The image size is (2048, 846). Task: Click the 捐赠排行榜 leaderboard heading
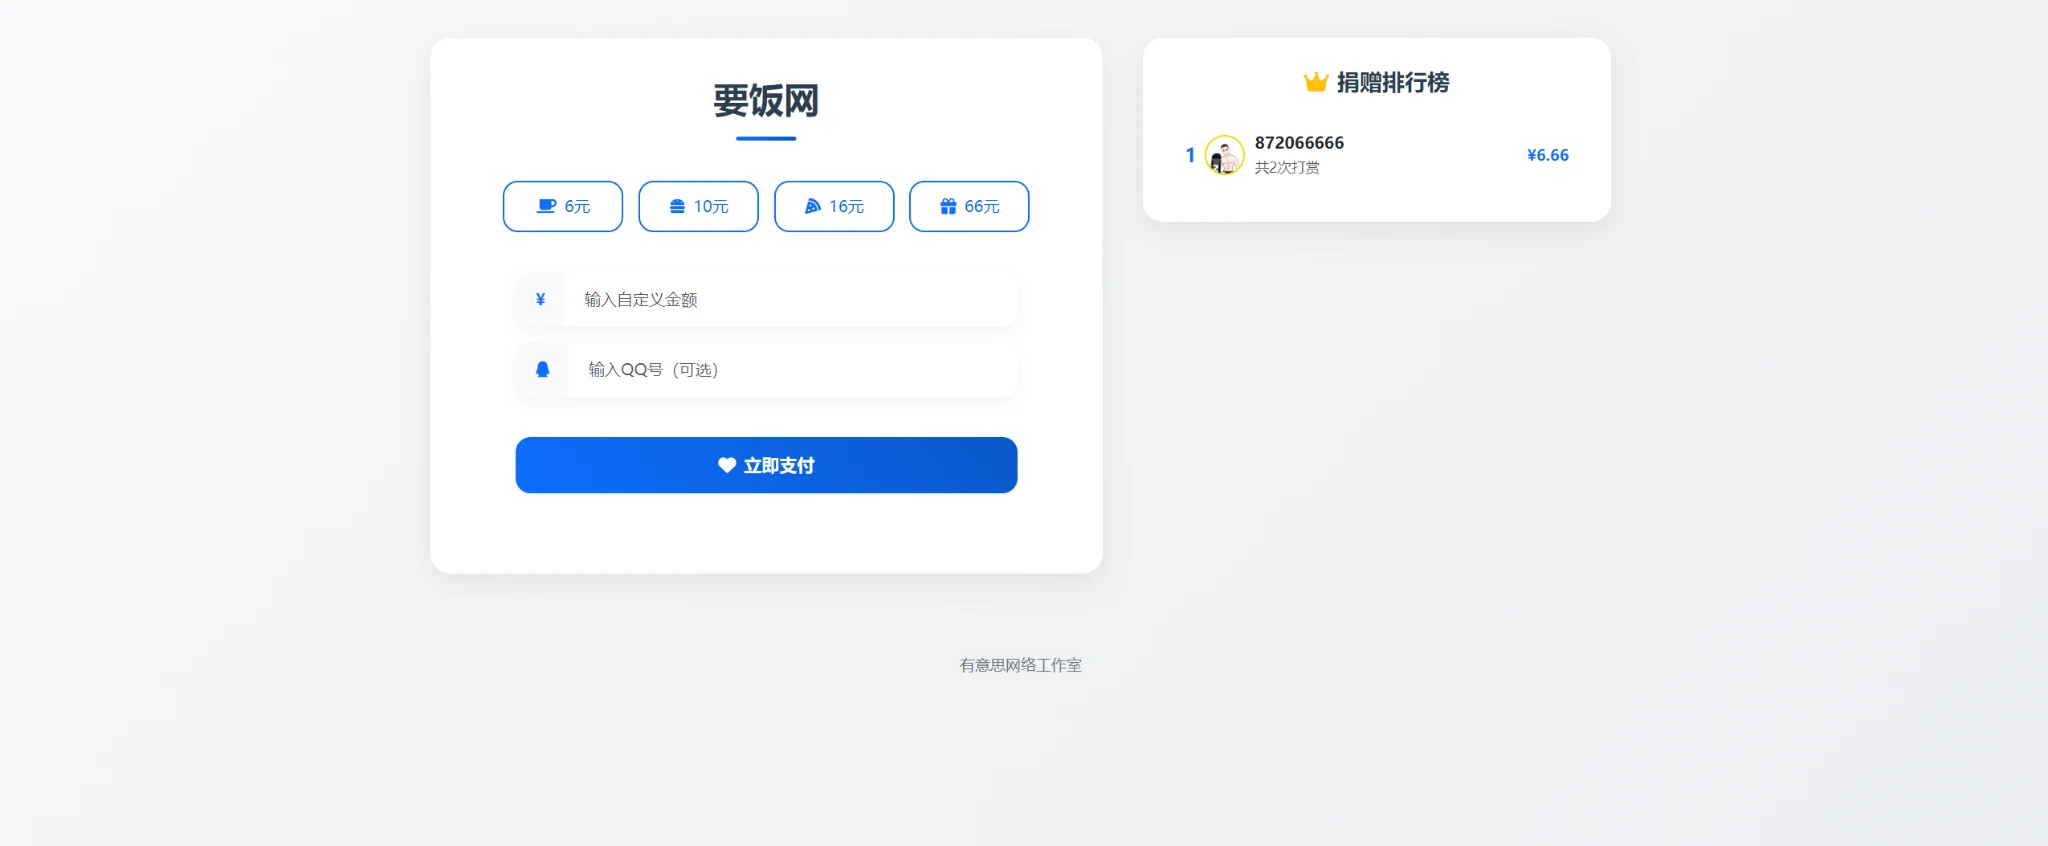coord(1392,82)
